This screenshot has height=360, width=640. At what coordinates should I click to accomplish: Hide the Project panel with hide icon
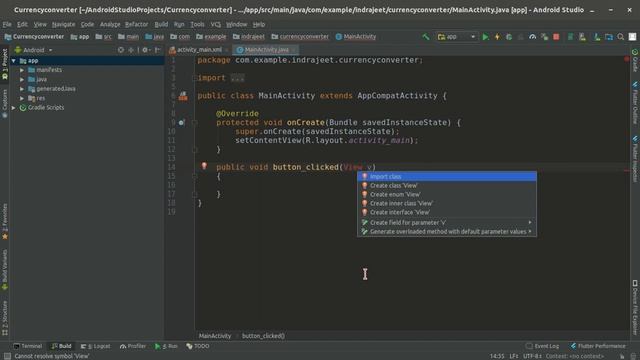pyautogui.click(x=158, y=50)
